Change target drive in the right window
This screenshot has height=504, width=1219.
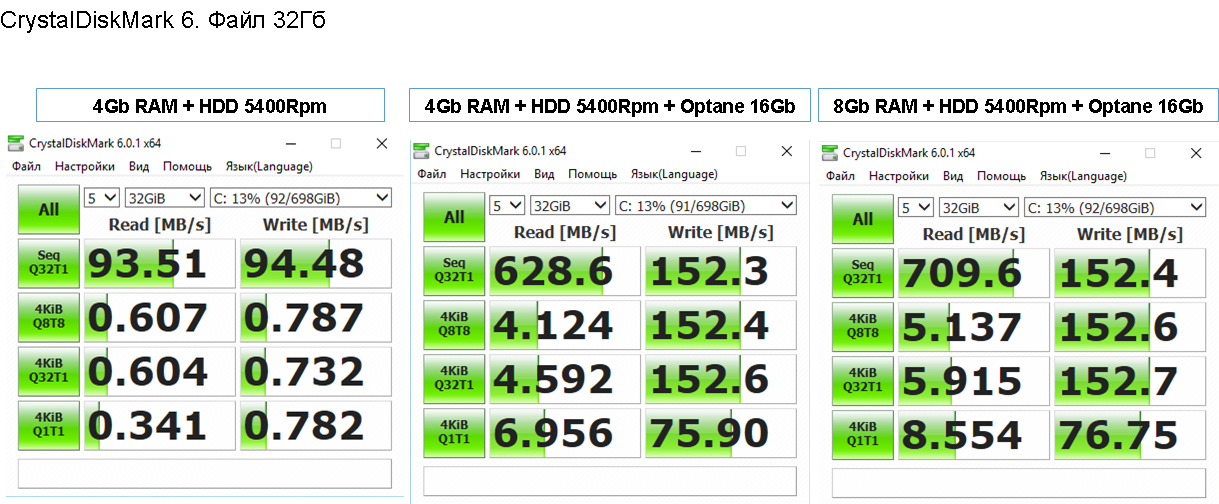click(x=1114, y=207)
